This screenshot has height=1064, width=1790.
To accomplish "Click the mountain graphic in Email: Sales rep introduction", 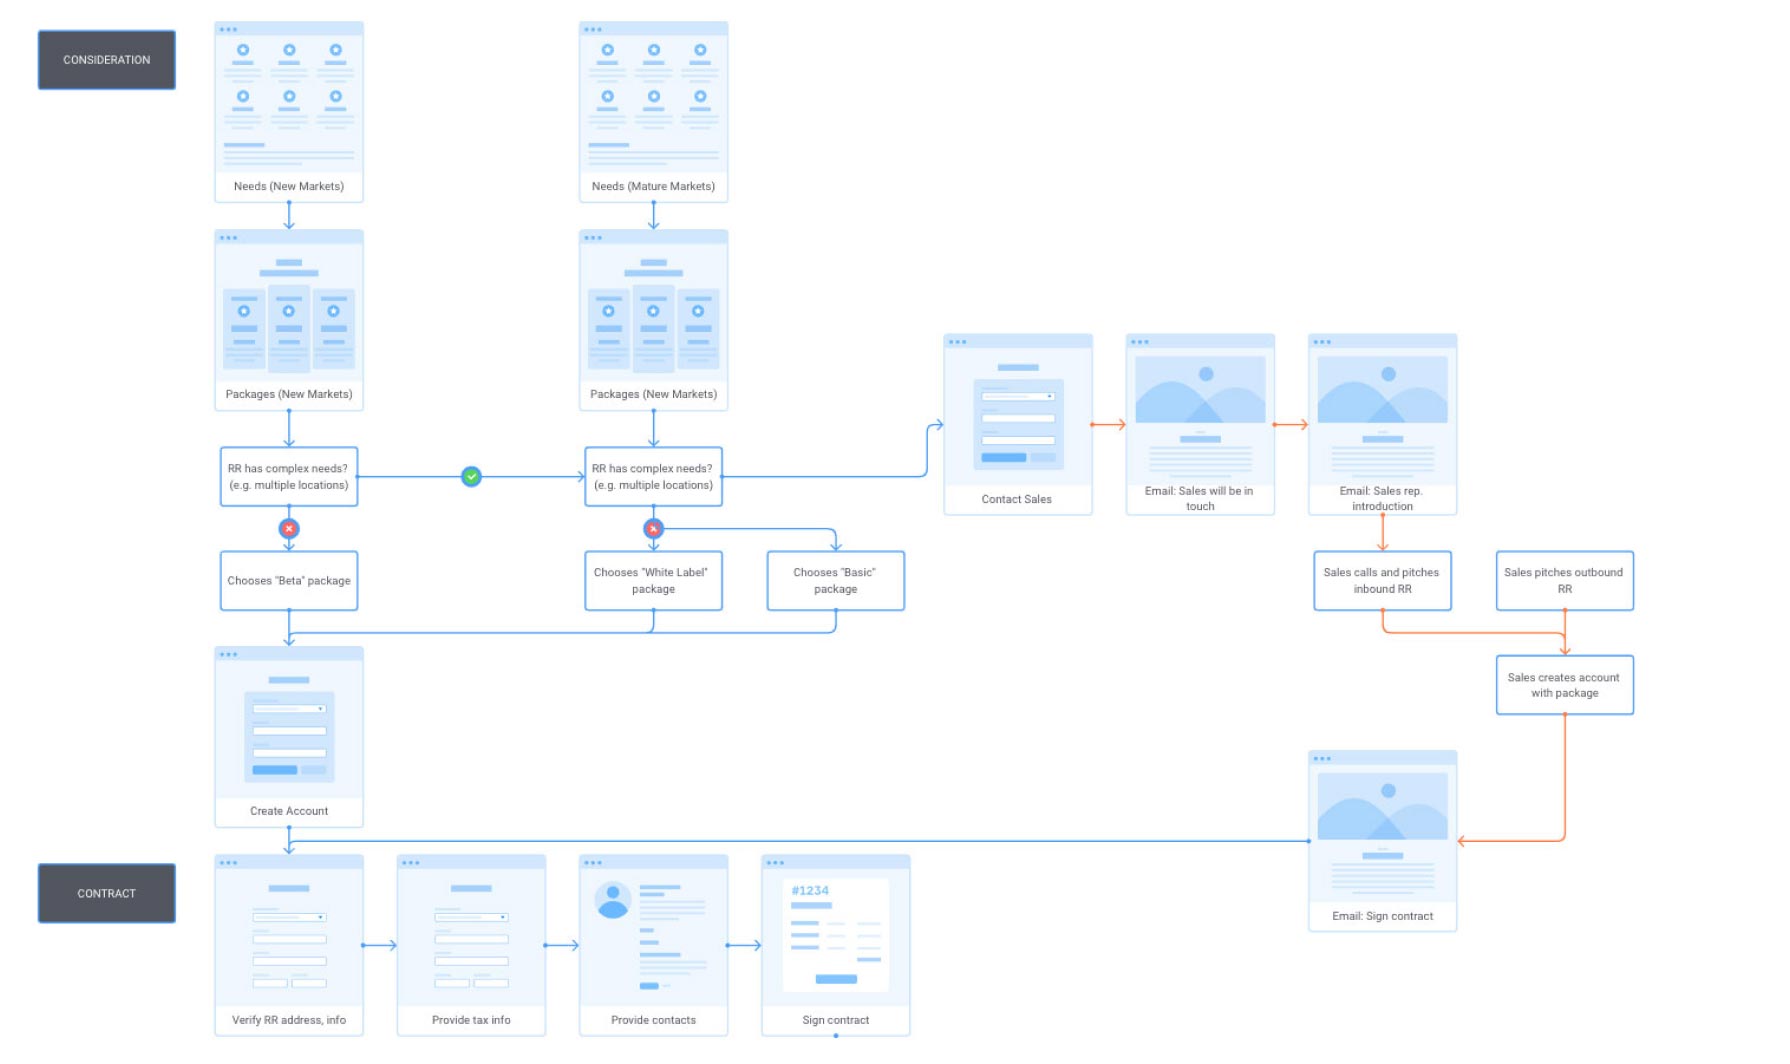I will pos(1385,390).
